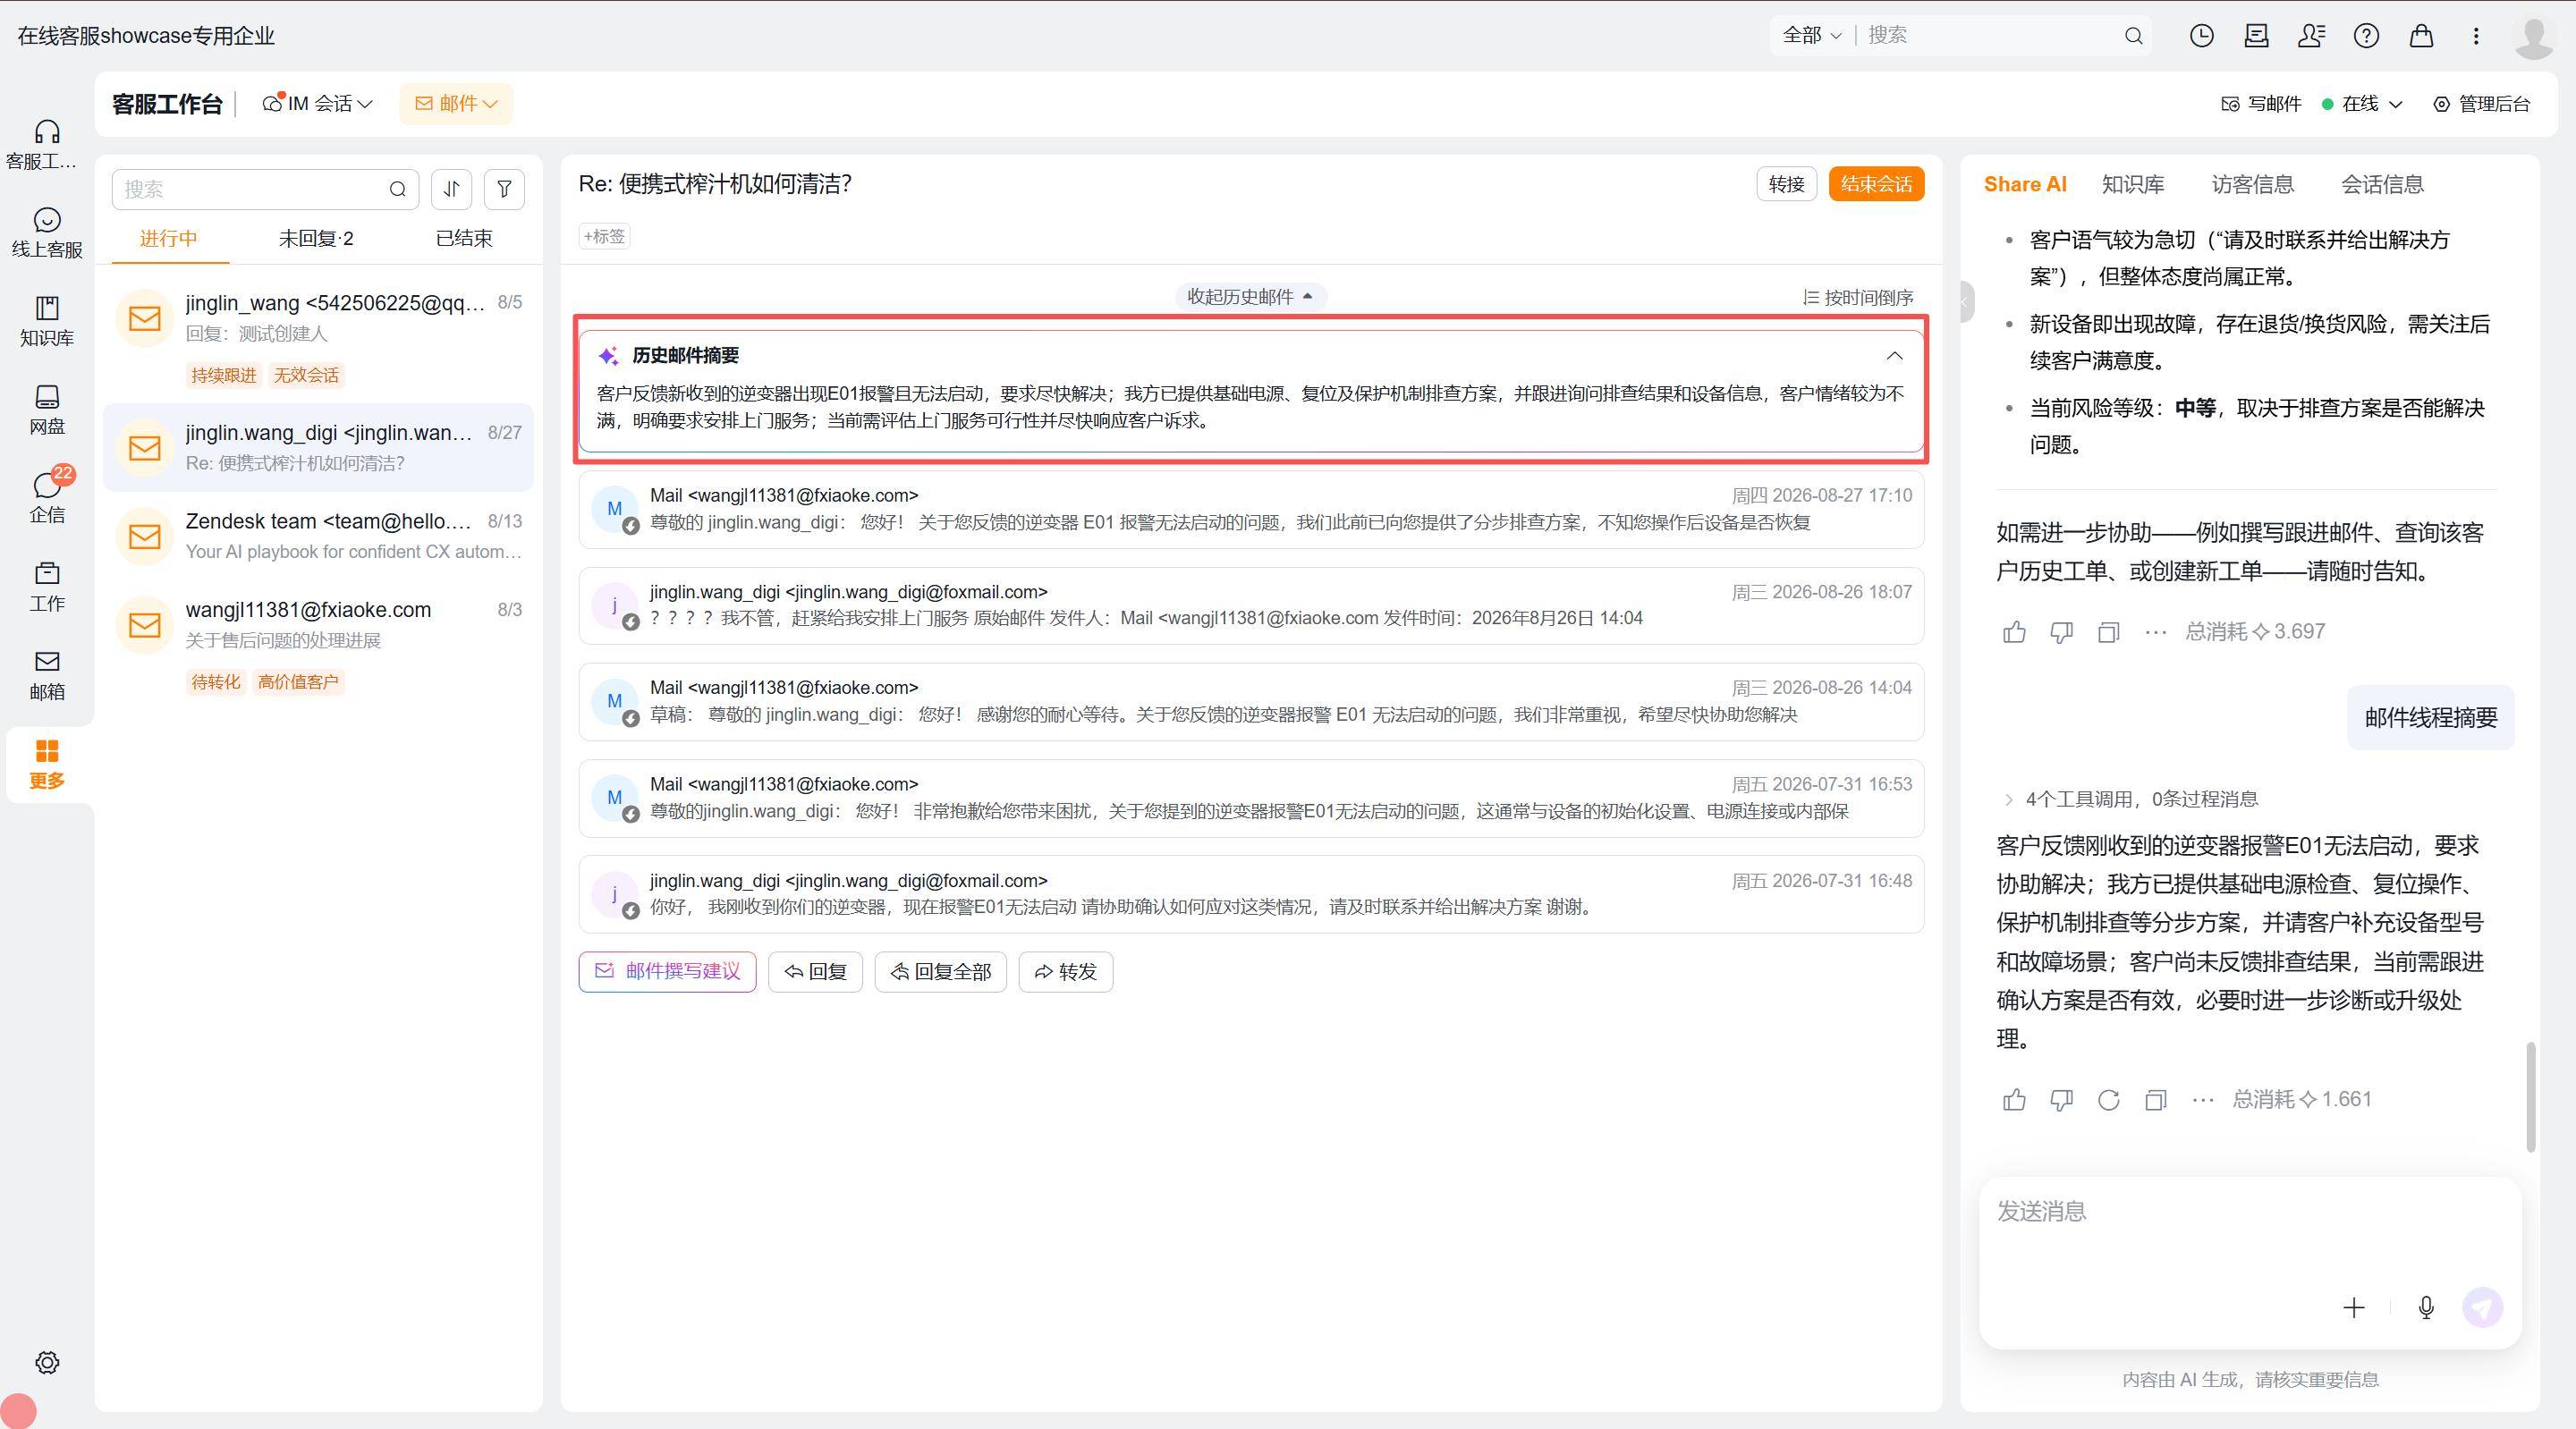Viewport: 2576px width, 1429px height.
Task: Click the top search magnifier icon
Action: pos(2133,36)
